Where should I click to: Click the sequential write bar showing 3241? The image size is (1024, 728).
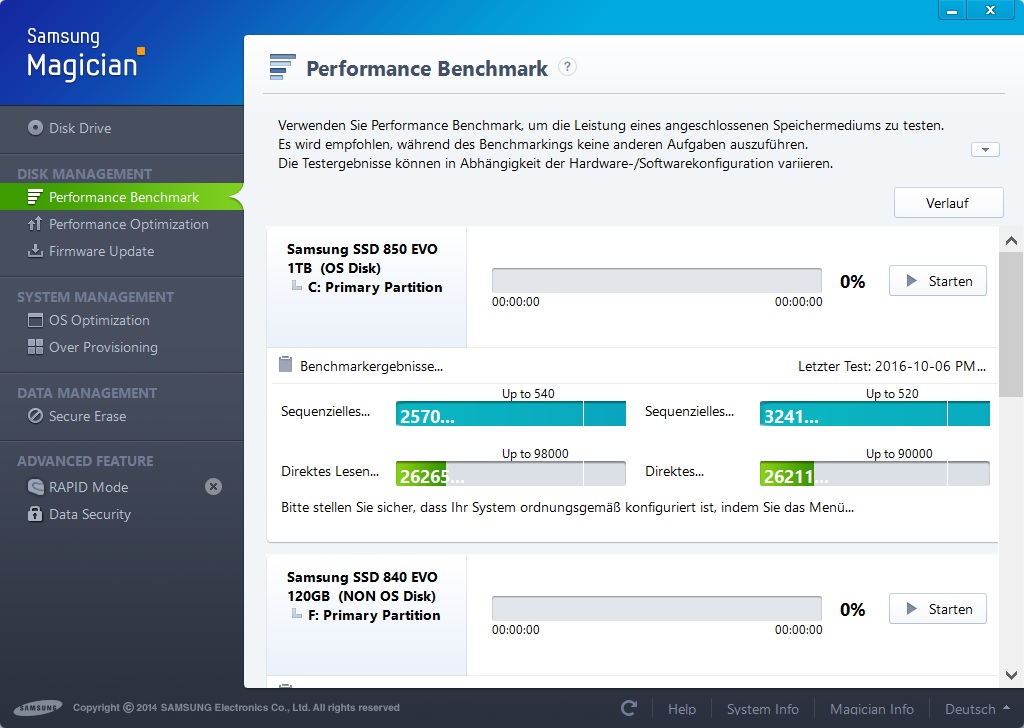[874, 414]
